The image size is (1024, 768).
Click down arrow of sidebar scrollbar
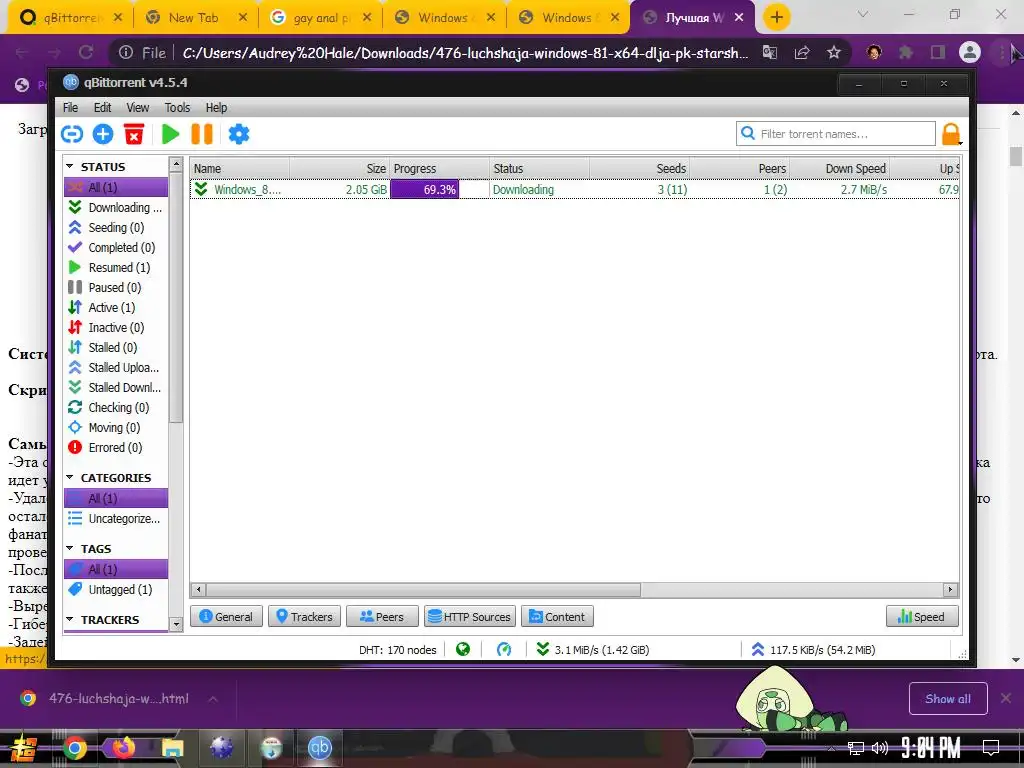tap(176, 624)
